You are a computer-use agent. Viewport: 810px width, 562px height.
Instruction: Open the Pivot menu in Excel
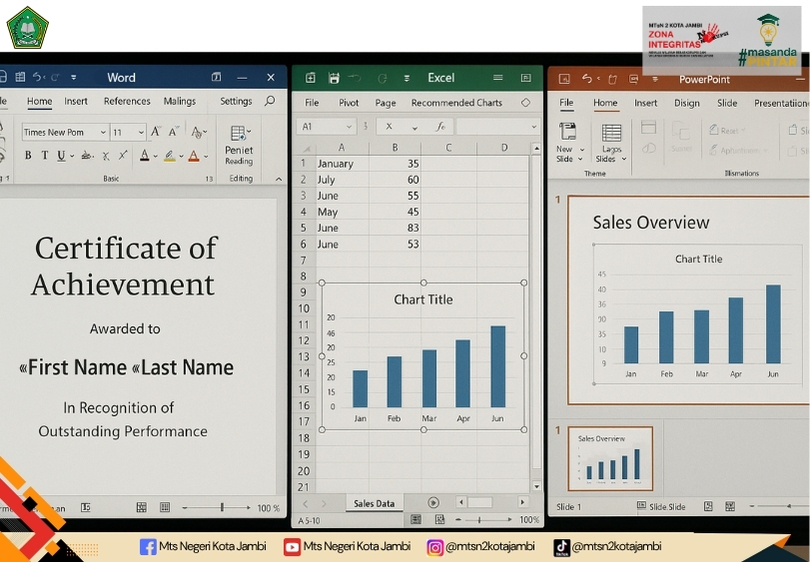pos(349,103)
